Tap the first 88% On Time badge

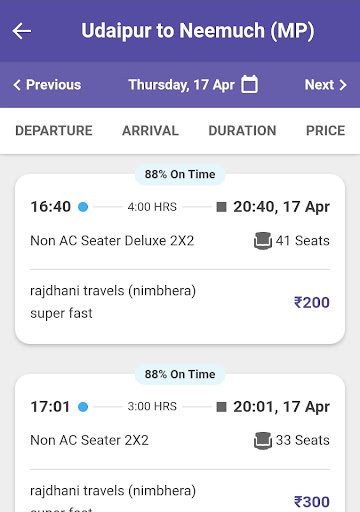pos(180,174)
